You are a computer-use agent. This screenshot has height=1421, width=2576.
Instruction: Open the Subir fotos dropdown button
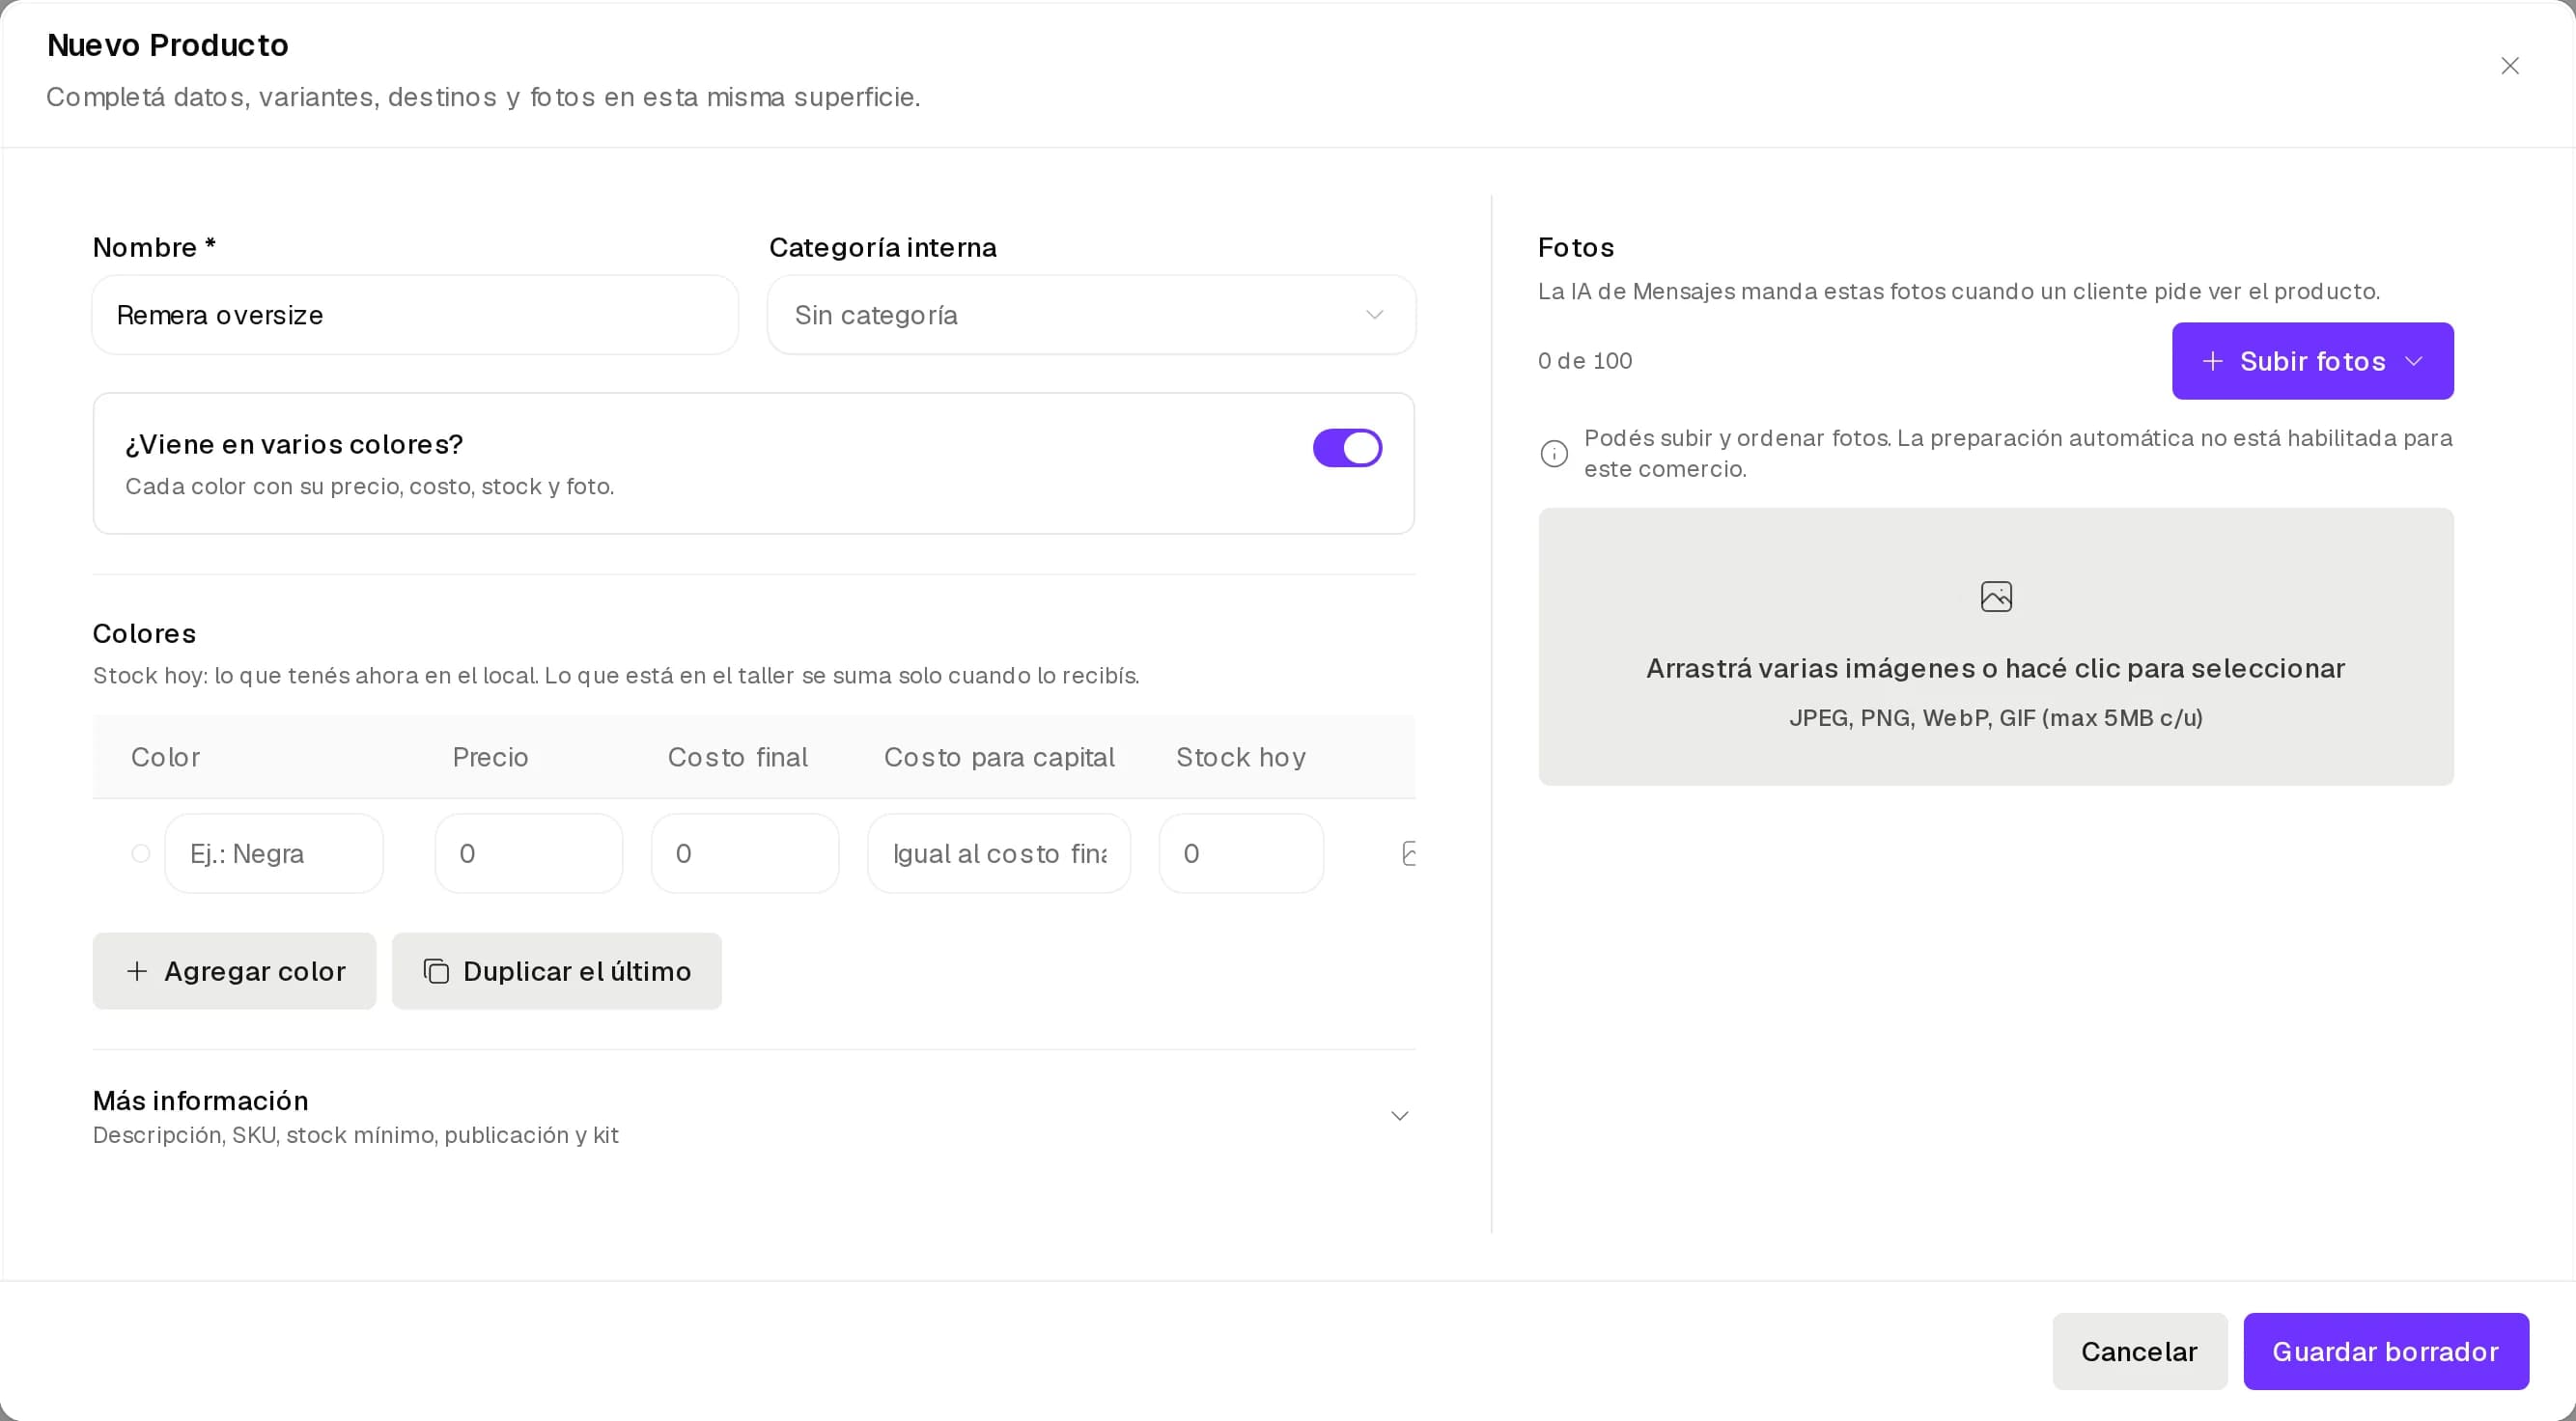tap(2312, 361)
